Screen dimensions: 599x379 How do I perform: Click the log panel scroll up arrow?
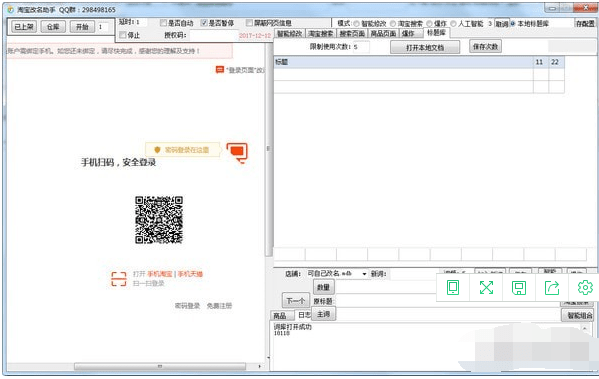585,328
